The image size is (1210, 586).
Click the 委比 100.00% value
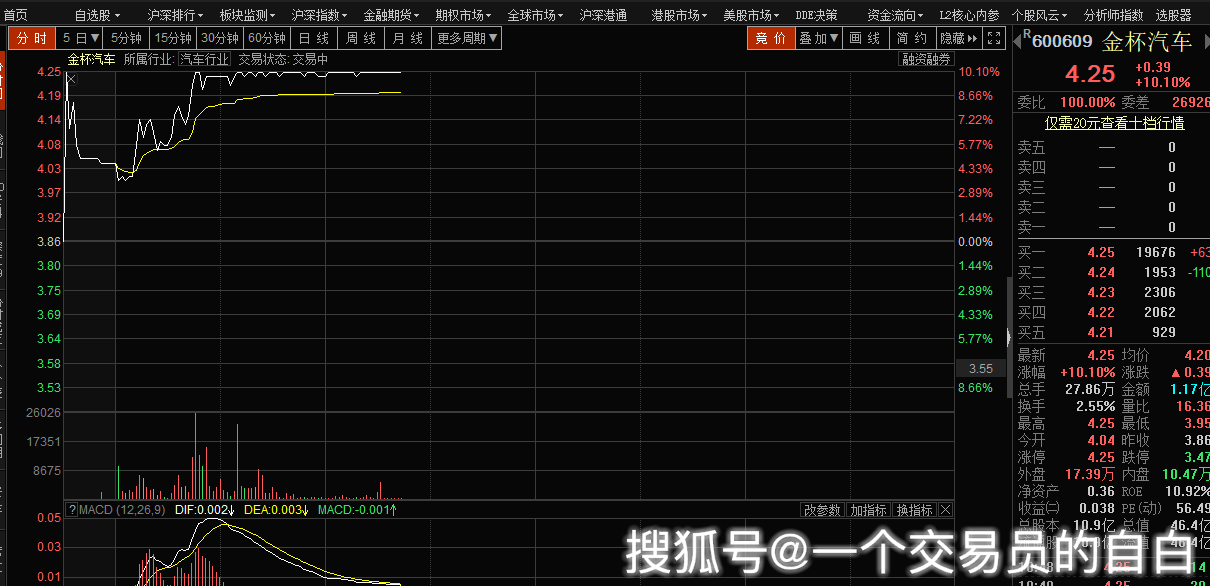pyautogui.click(x=1087, y=102)
